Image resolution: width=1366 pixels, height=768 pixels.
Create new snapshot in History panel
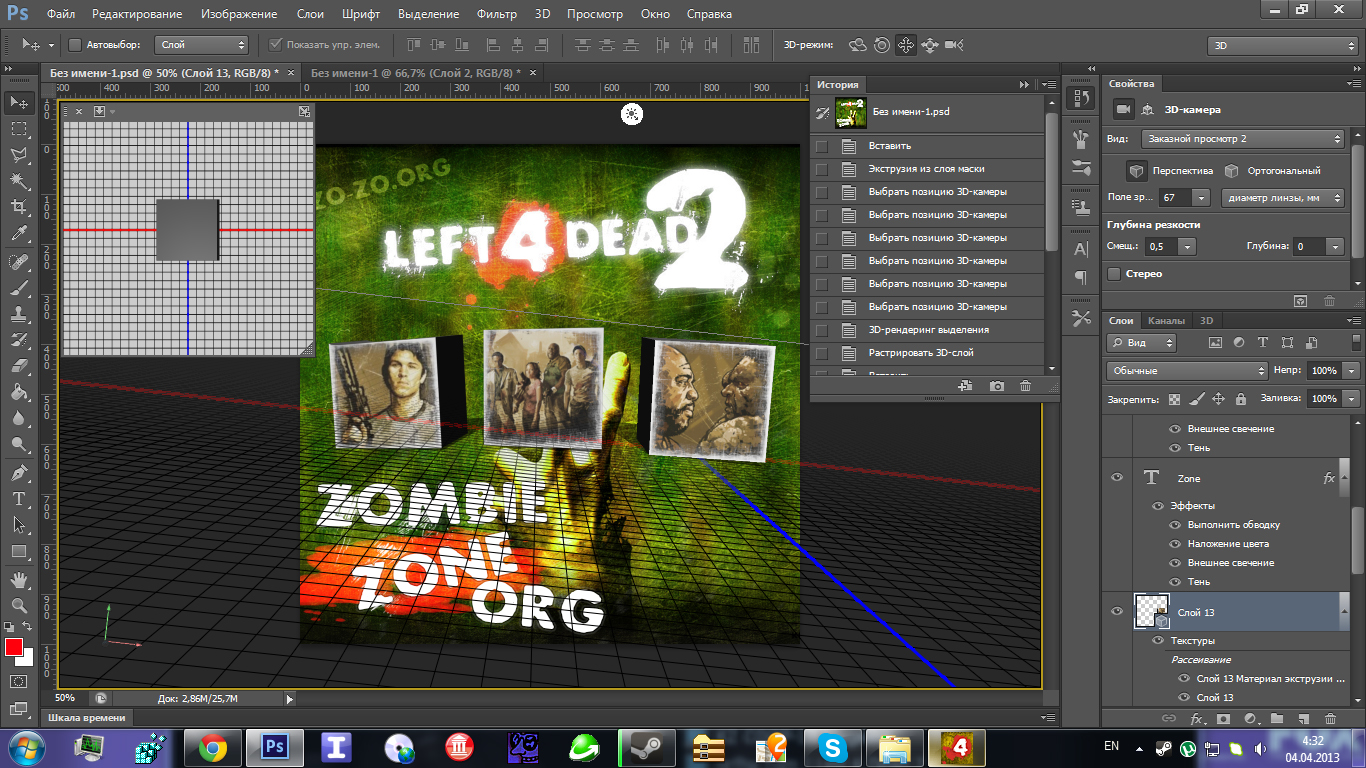click(997, 386)
